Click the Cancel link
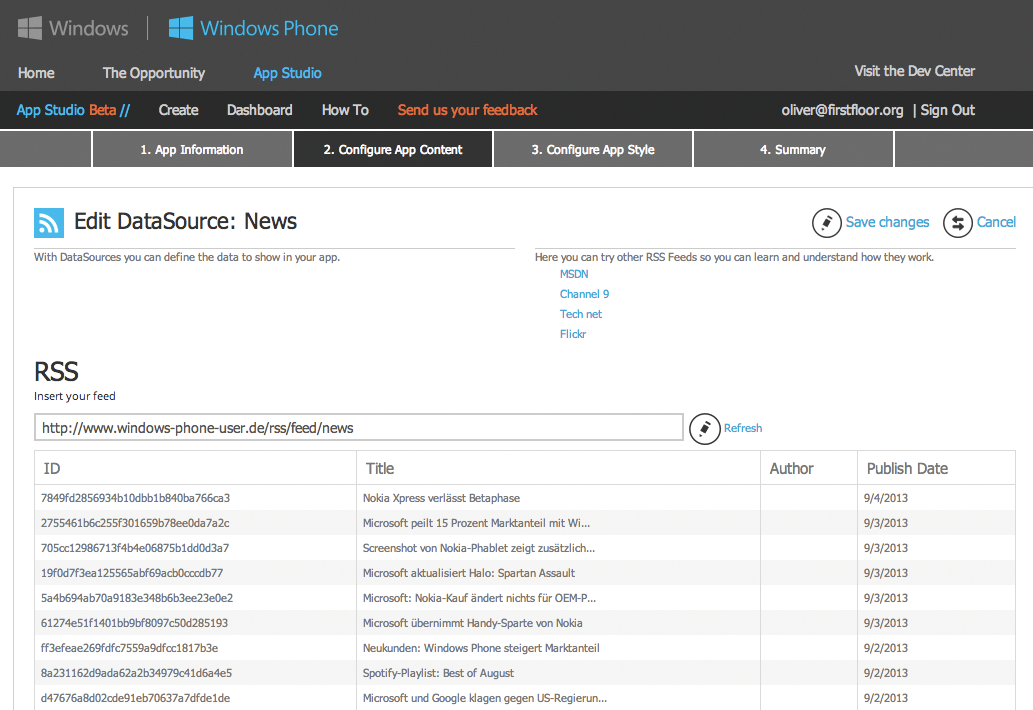This screenshot has height=710, width=1033. click(996, 222)
